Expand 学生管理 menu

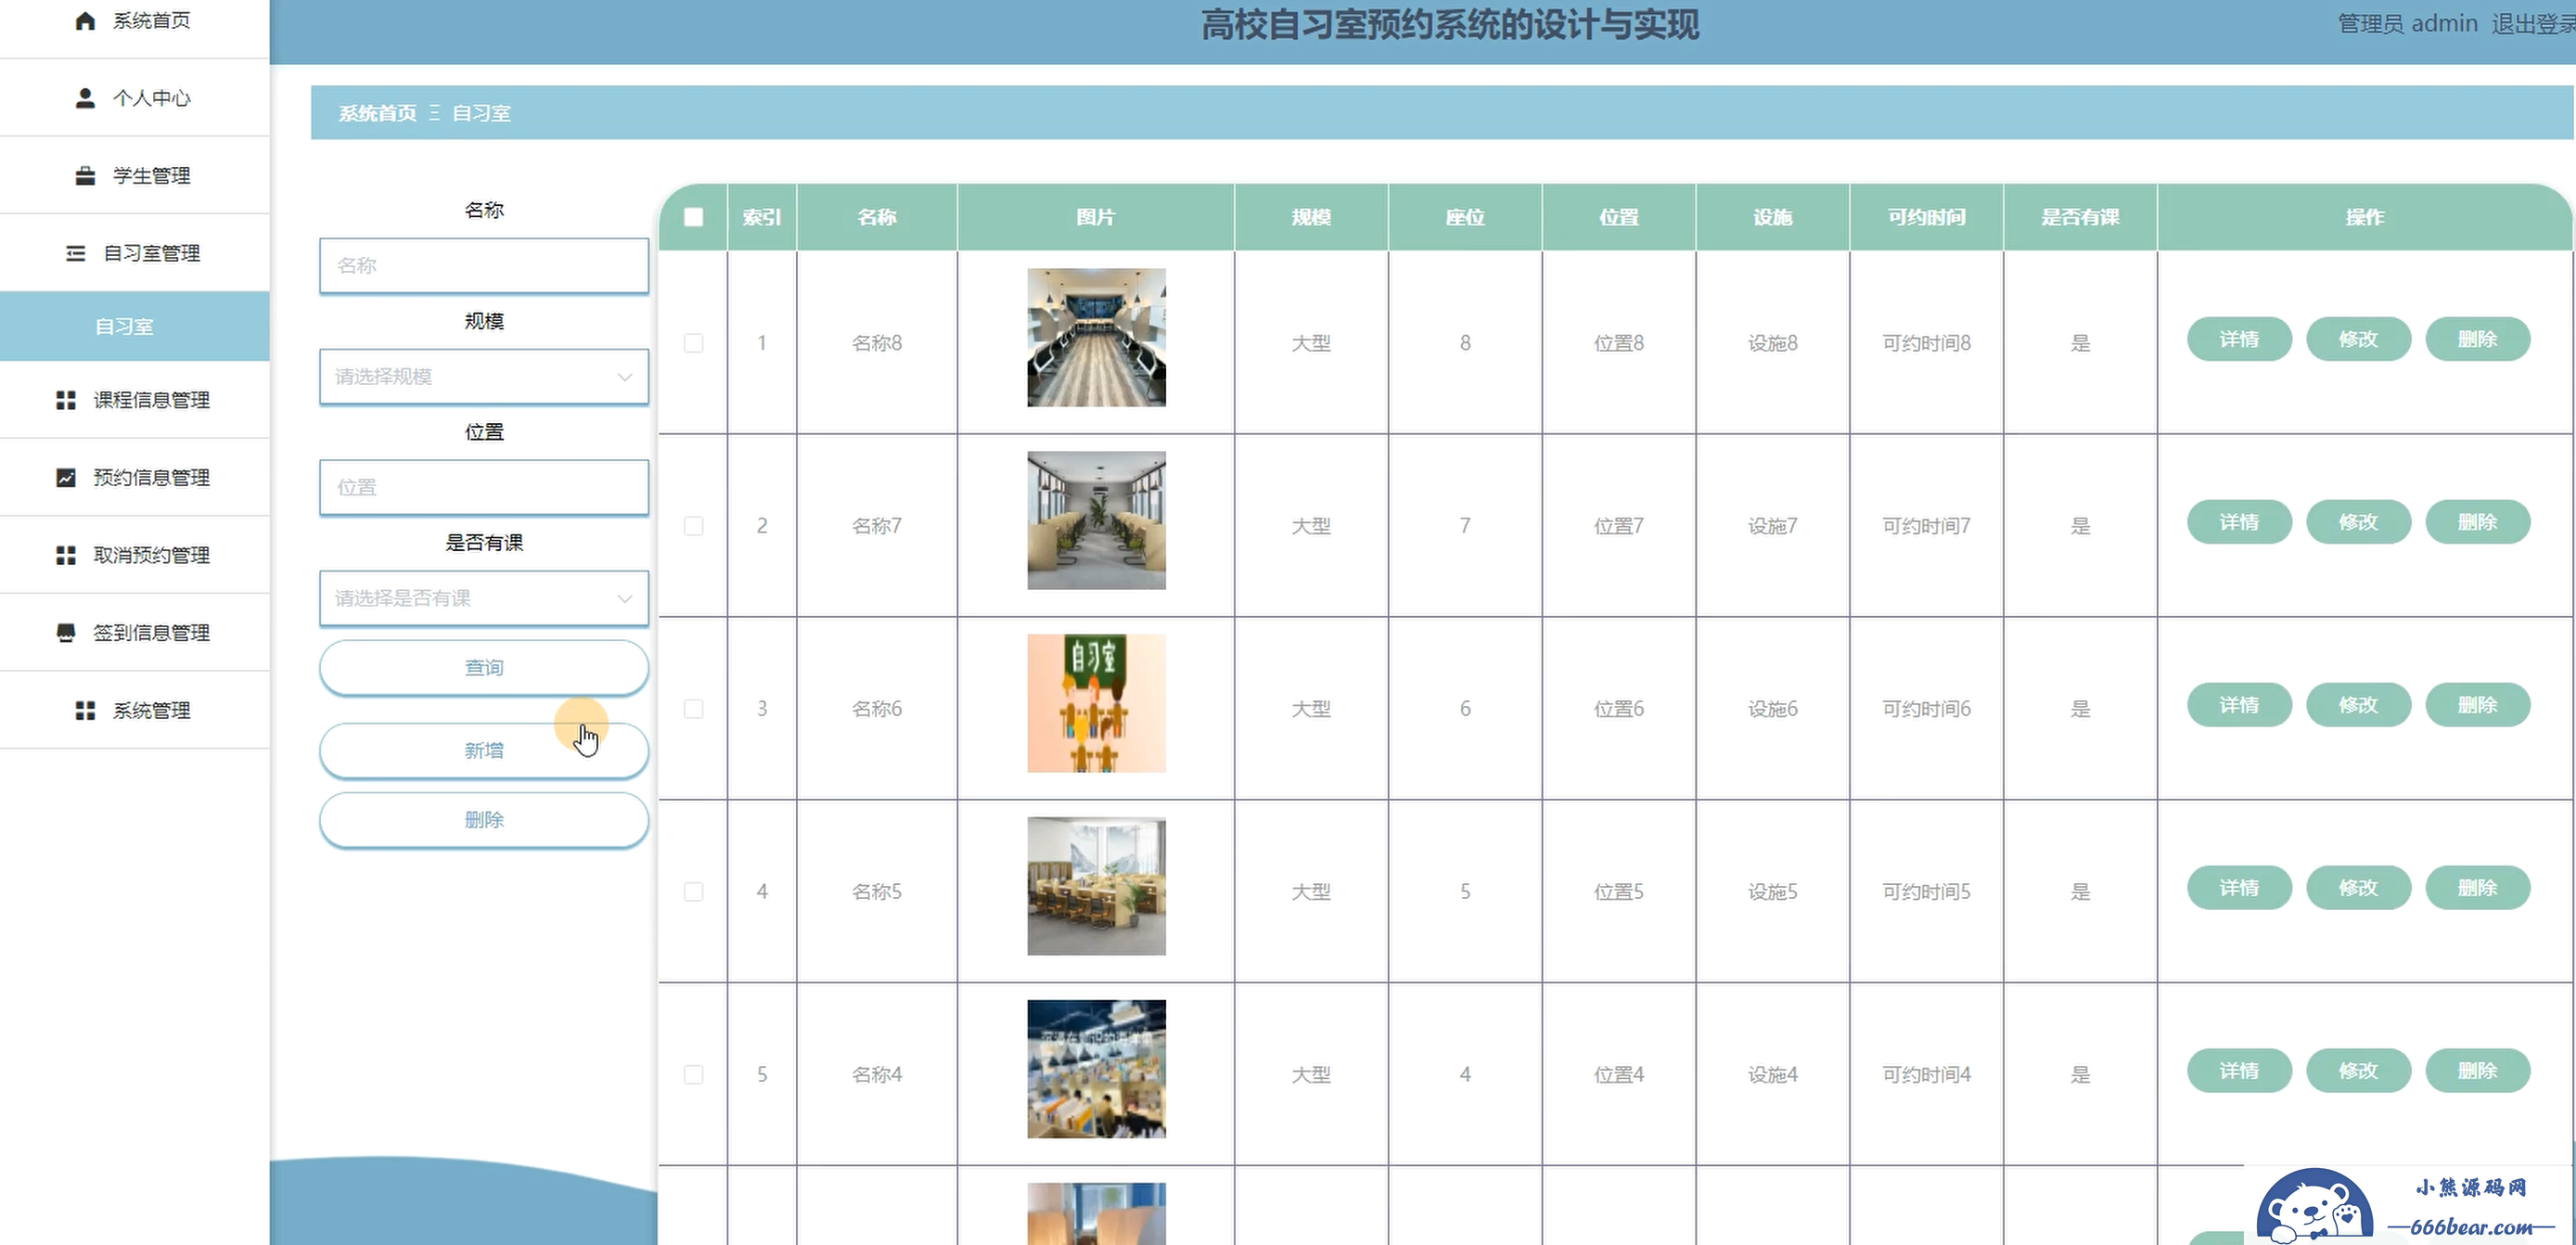(x=134, y=176)
